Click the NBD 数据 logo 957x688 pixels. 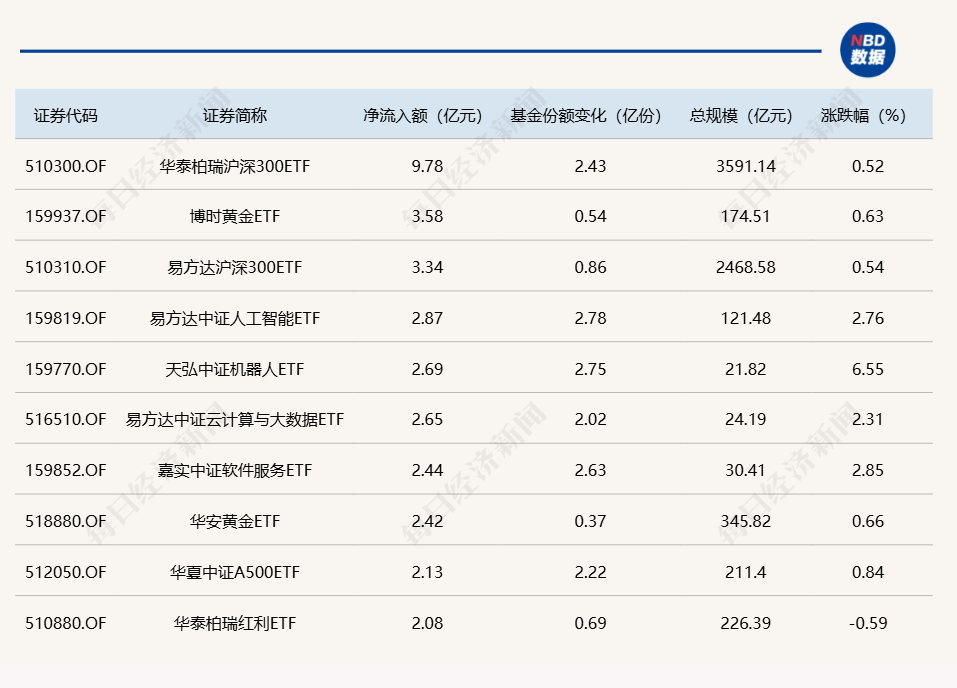click(867, 50)
